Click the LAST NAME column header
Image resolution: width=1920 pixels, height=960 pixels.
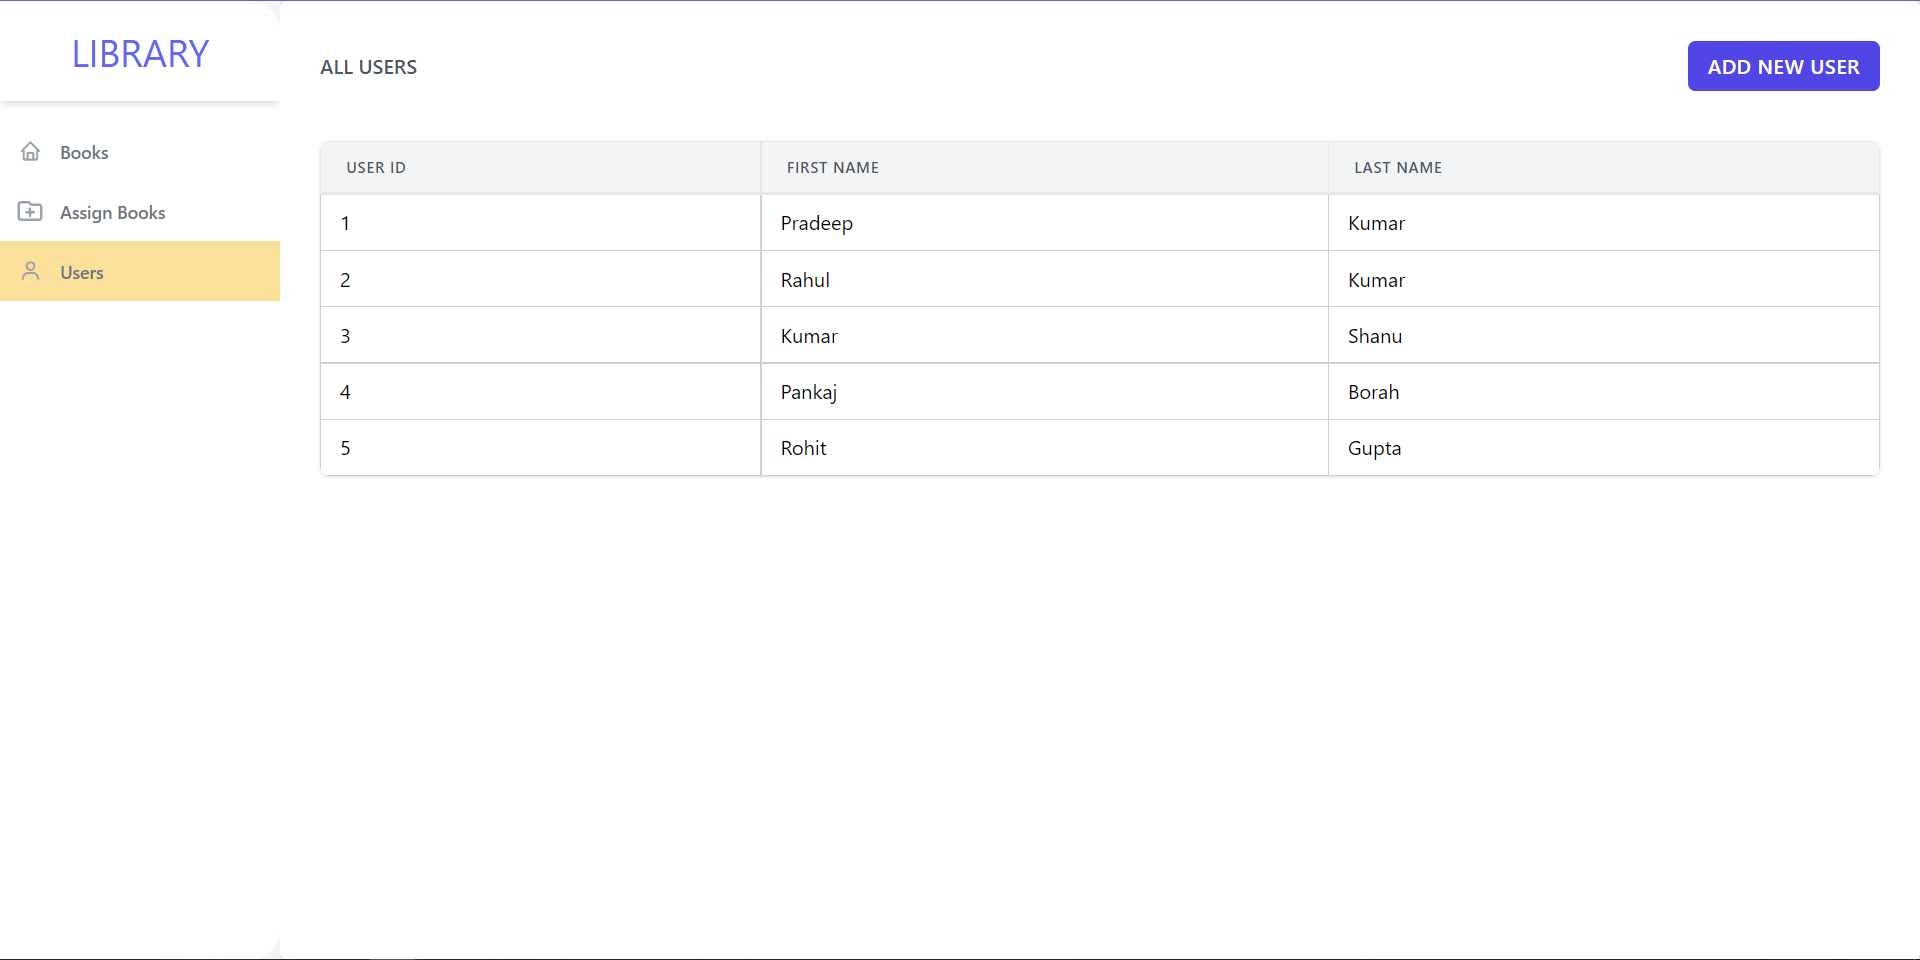click(x=1397, y=168)
